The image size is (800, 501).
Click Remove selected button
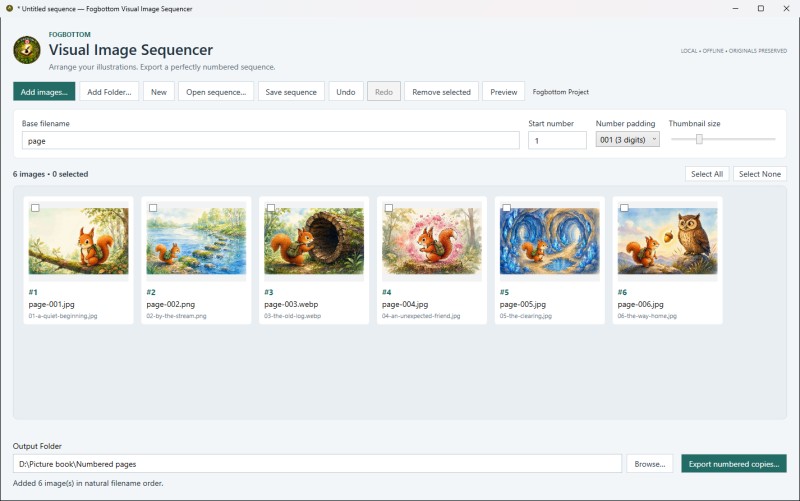tap(441, 92)
